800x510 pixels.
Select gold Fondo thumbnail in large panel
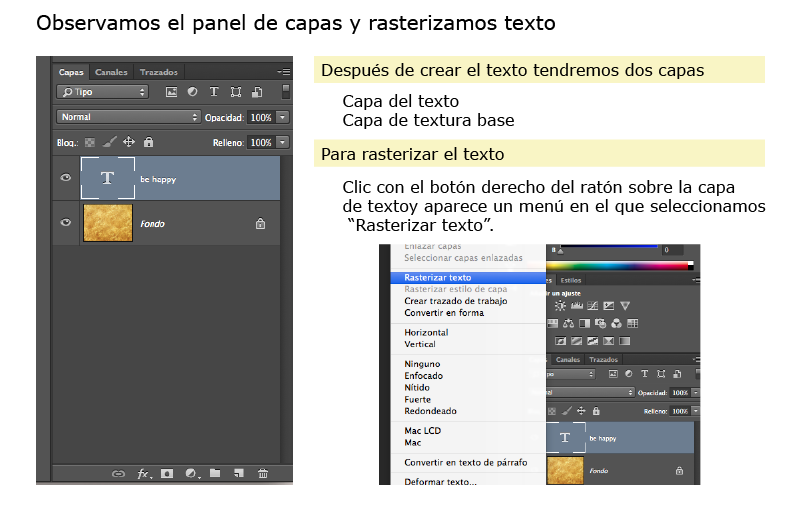(108, 223)
